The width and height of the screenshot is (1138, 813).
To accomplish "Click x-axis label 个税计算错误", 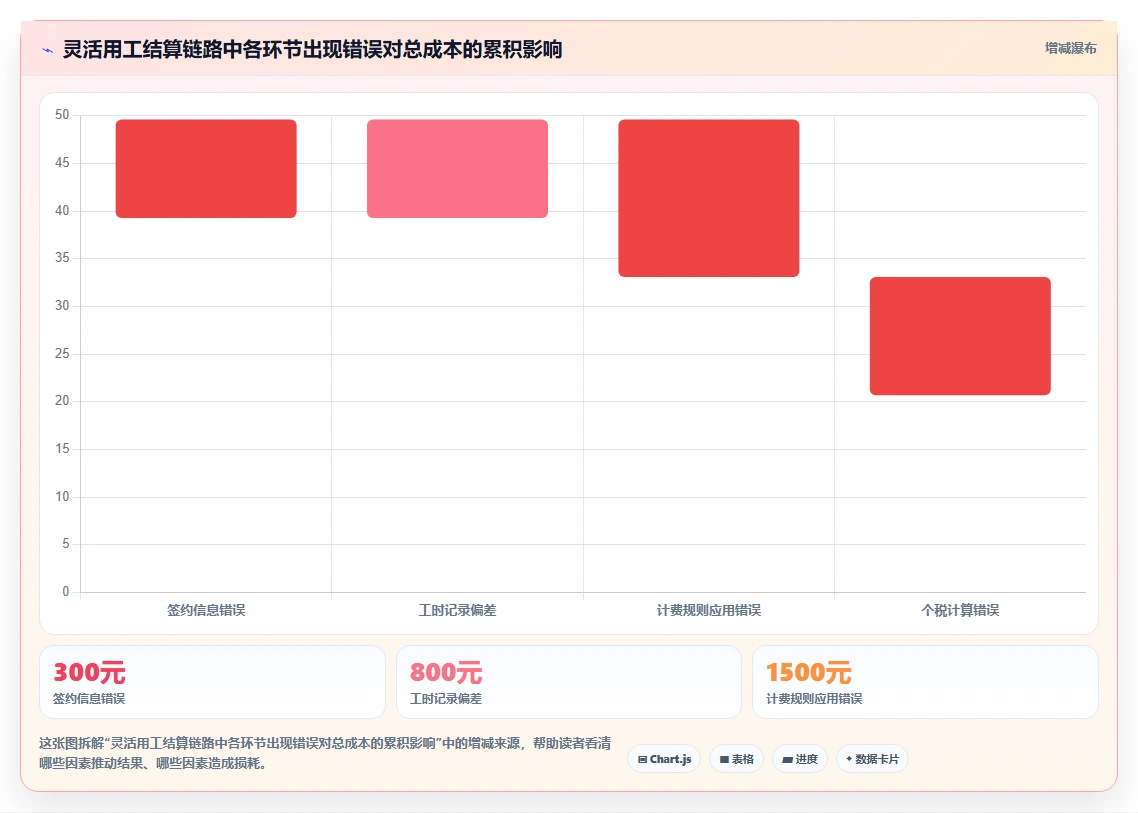I will point(960,610).
